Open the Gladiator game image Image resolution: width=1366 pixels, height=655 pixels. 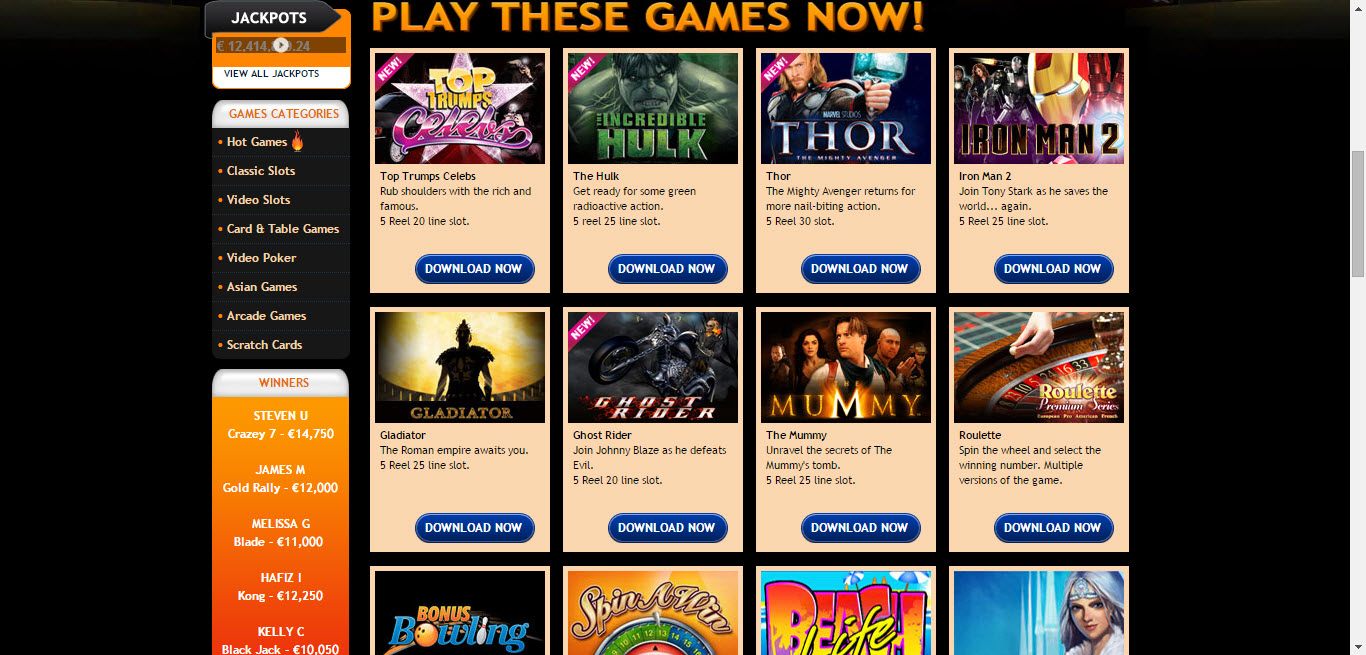point(460,367)
